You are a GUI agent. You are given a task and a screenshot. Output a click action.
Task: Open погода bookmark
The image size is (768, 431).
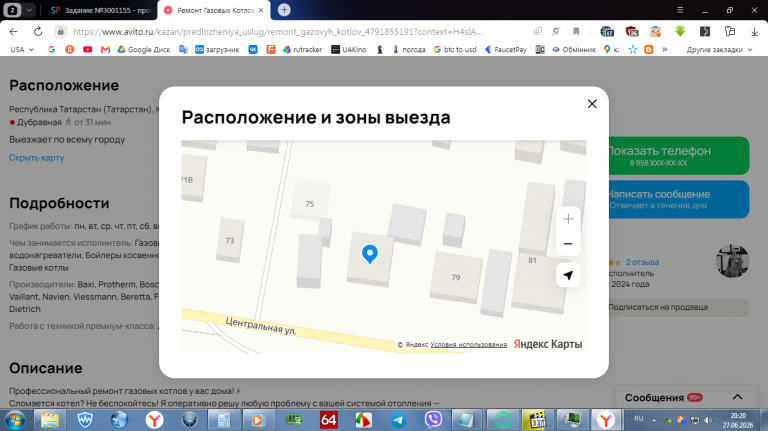click(x=409, y=49)
